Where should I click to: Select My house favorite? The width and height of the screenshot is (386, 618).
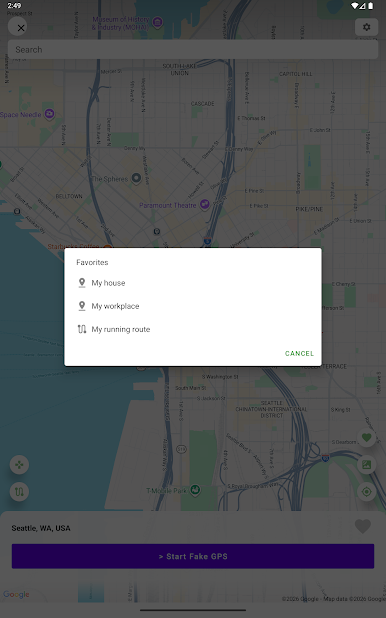coord(193,283)
